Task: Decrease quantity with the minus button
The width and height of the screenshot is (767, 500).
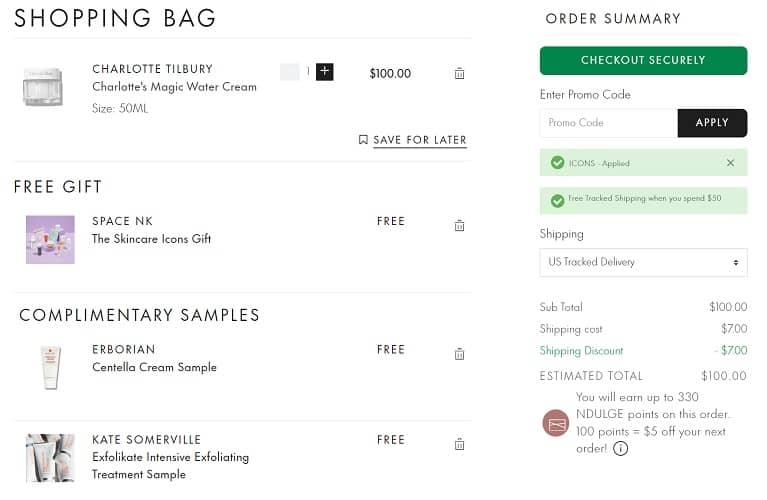Action: [290, 72]
